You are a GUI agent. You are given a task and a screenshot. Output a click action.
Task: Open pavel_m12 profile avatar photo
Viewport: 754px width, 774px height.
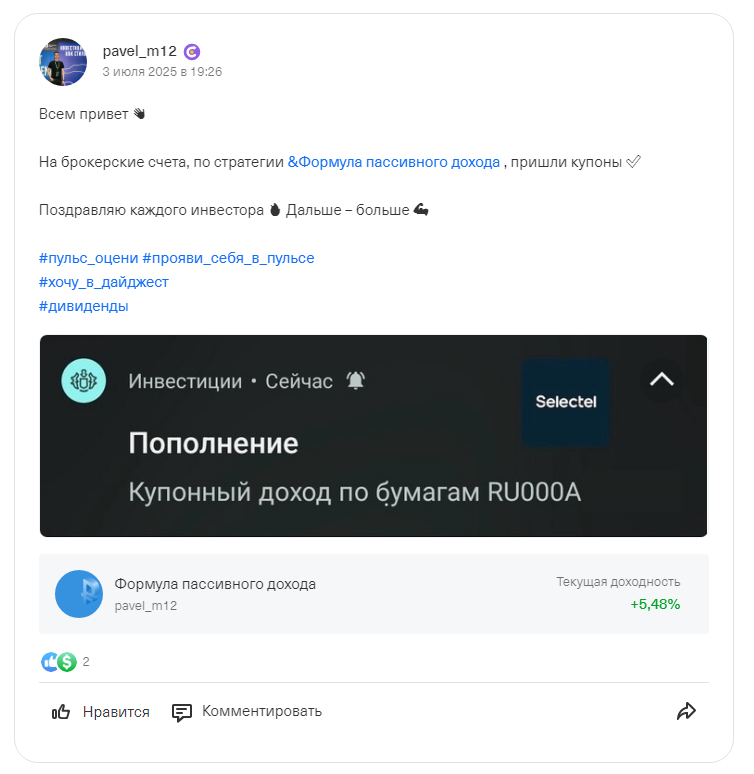(63, 62)
